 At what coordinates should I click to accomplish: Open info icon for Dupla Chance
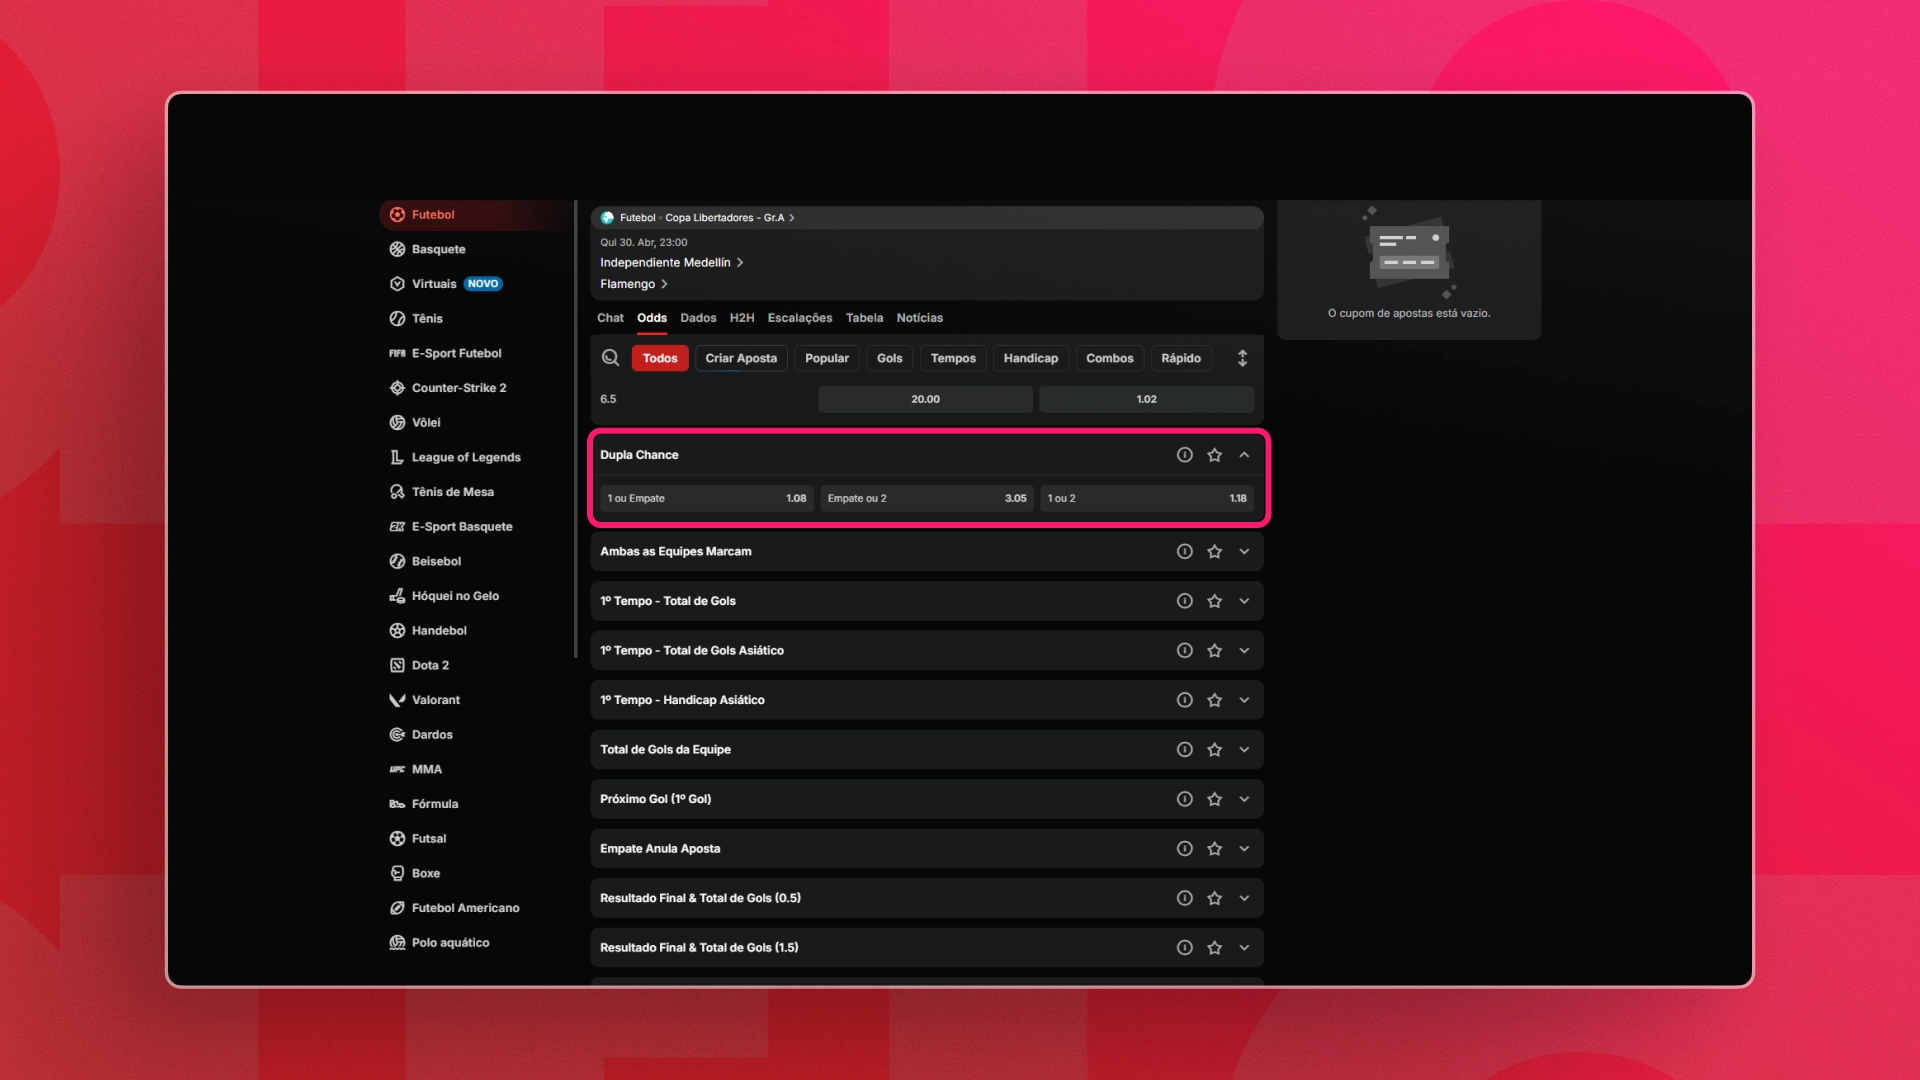(1185, 455)
